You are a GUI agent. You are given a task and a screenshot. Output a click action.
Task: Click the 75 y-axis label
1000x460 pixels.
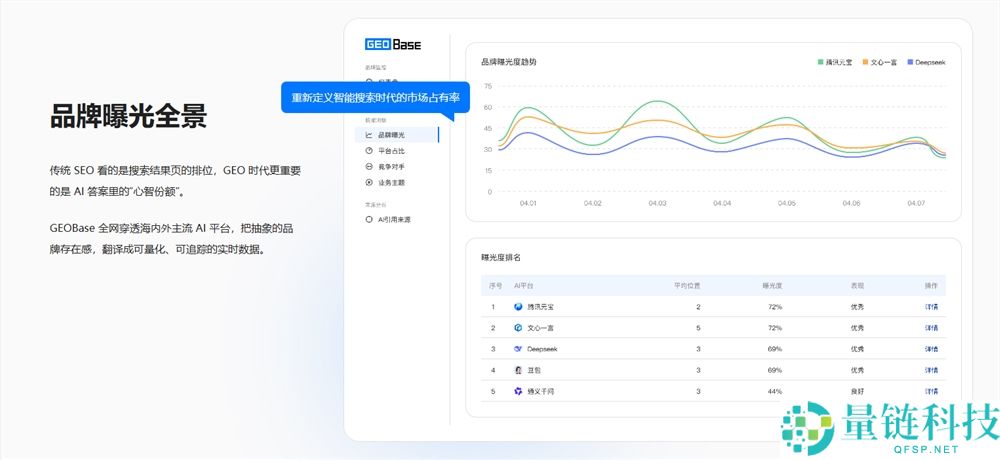[488, 85]
